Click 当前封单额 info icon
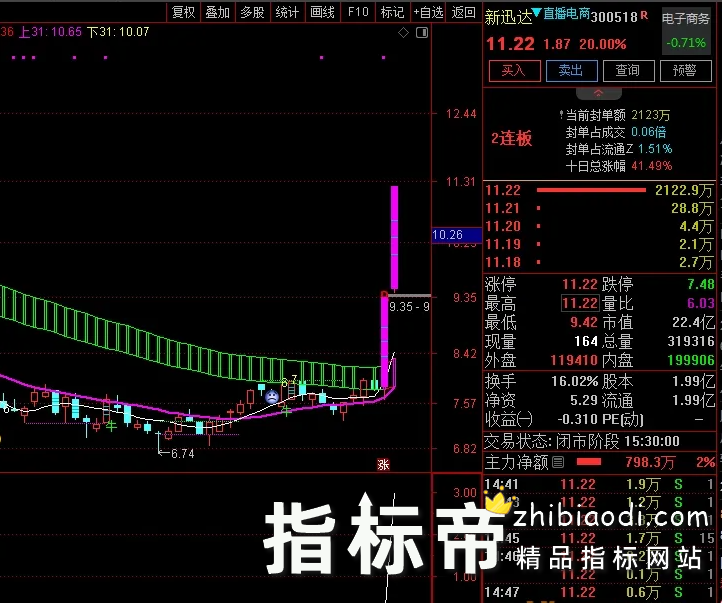722x603 pixels. click(561, 114)
